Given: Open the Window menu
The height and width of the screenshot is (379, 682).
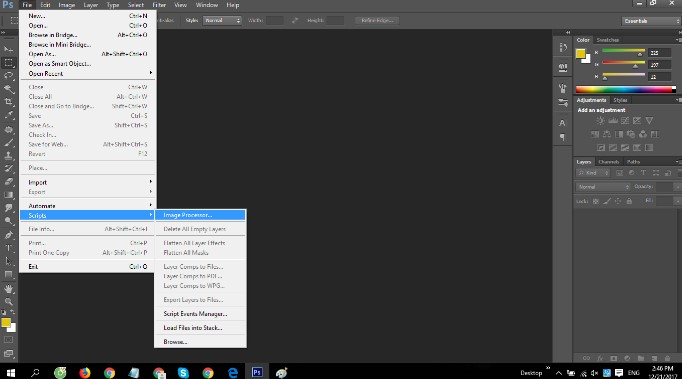Looking at the screenshot, I should [207, 5].
